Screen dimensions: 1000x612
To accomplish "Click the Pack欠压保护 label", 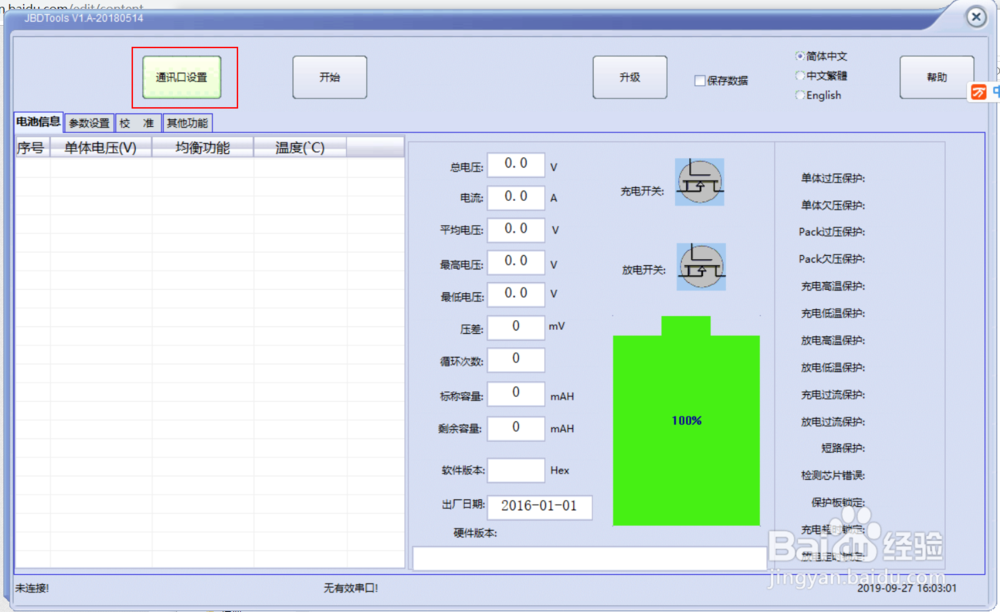I will (832, 259).
